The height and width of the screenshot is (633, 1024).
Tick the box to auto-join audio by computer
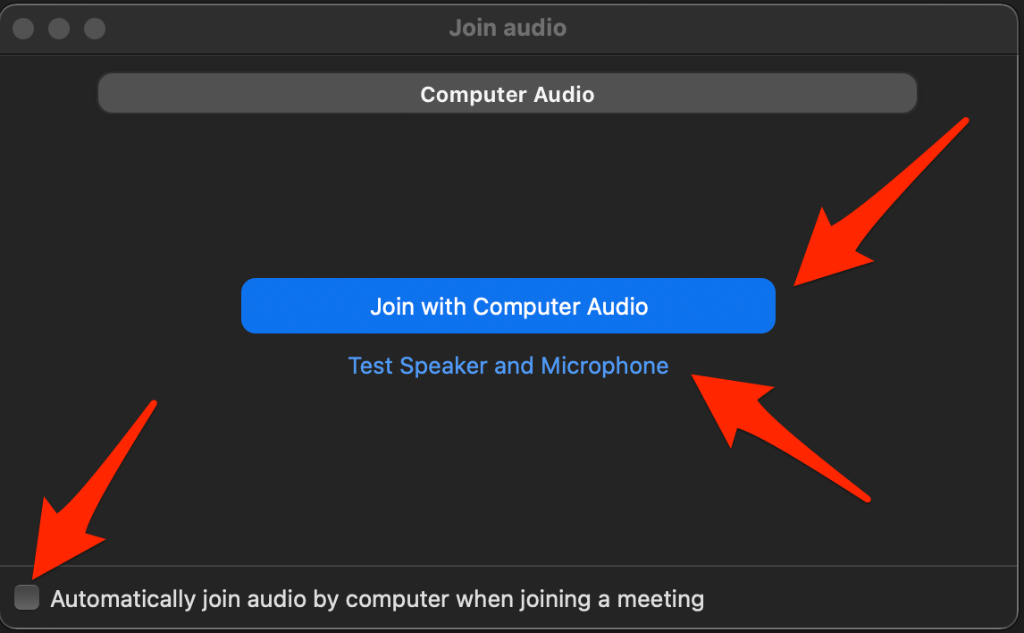pos(27,599)
